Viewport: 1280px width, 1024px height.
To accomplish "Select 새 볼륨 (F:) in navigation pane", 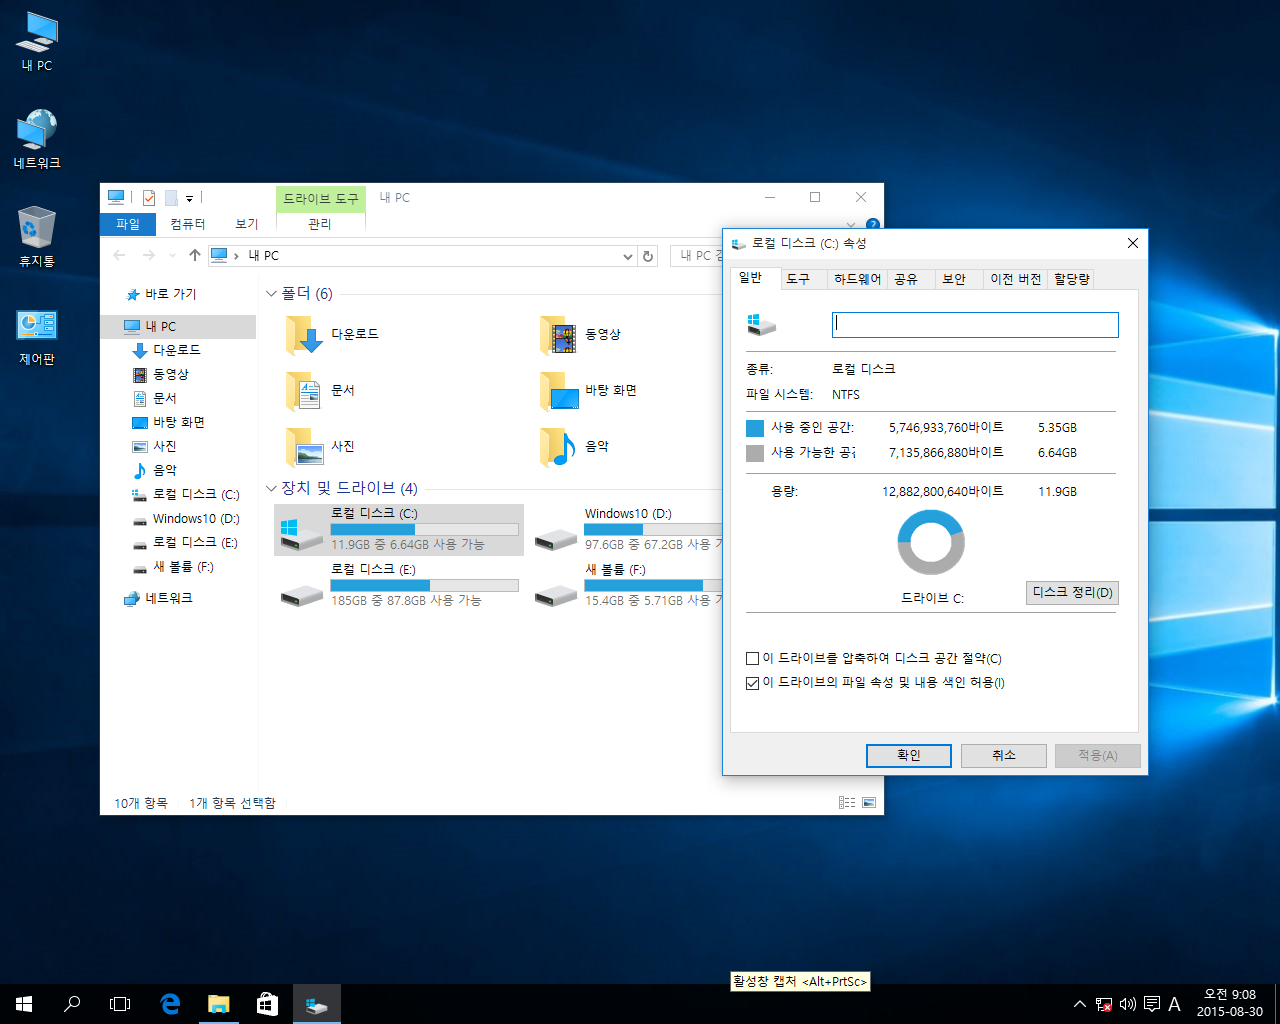I will 183,566.
